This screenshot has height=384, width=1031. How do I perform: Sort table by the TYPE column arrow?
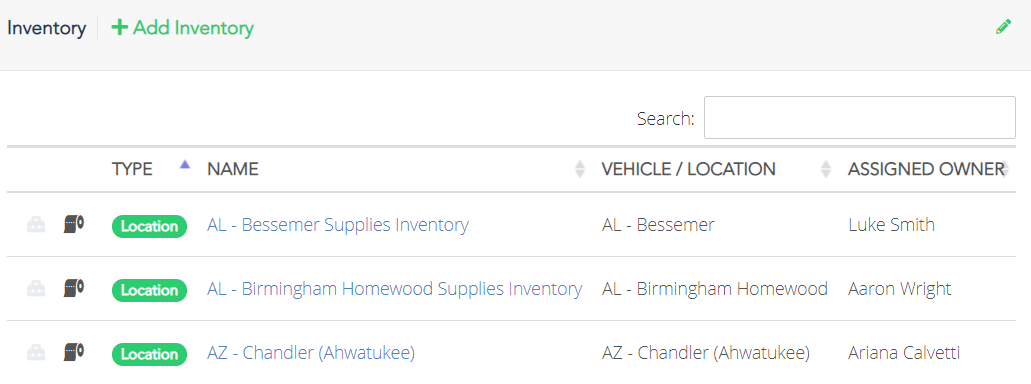tap(185, 165)
